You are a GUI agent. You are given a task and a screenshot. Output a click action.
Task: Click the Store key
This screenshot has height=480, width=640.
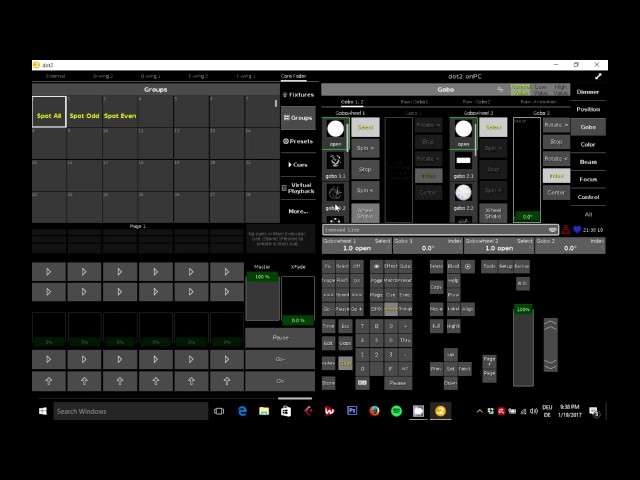tap(329, 383)
